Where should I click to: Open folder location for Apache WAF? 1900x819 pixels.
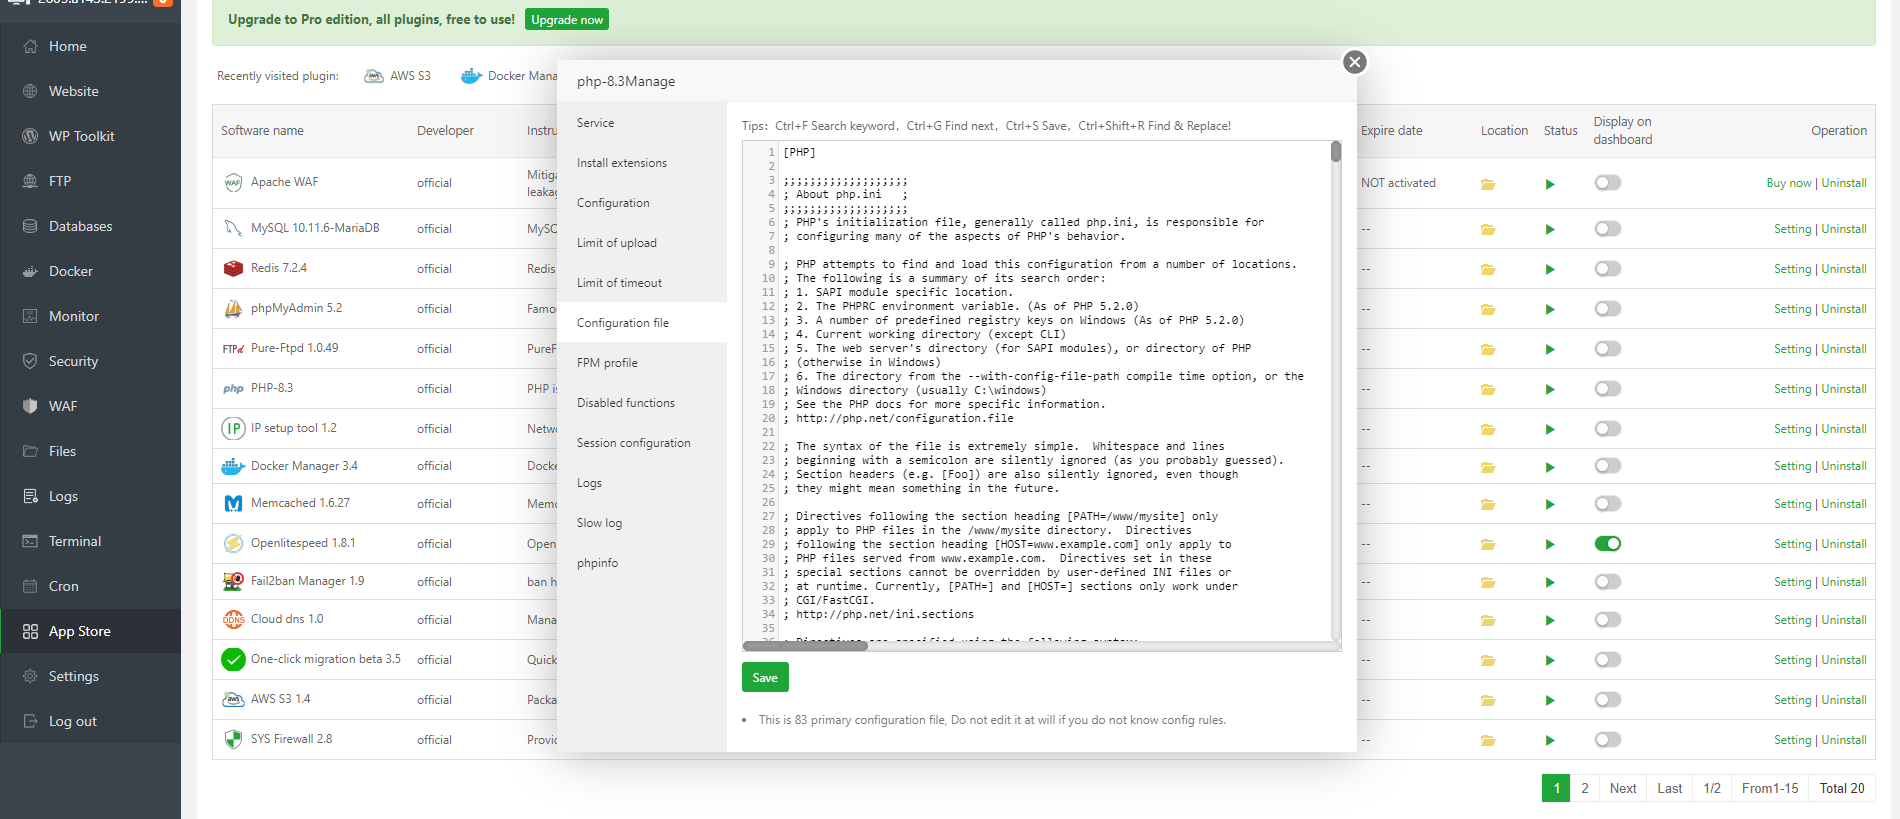pyautogui.click(x=1488, y=184)
